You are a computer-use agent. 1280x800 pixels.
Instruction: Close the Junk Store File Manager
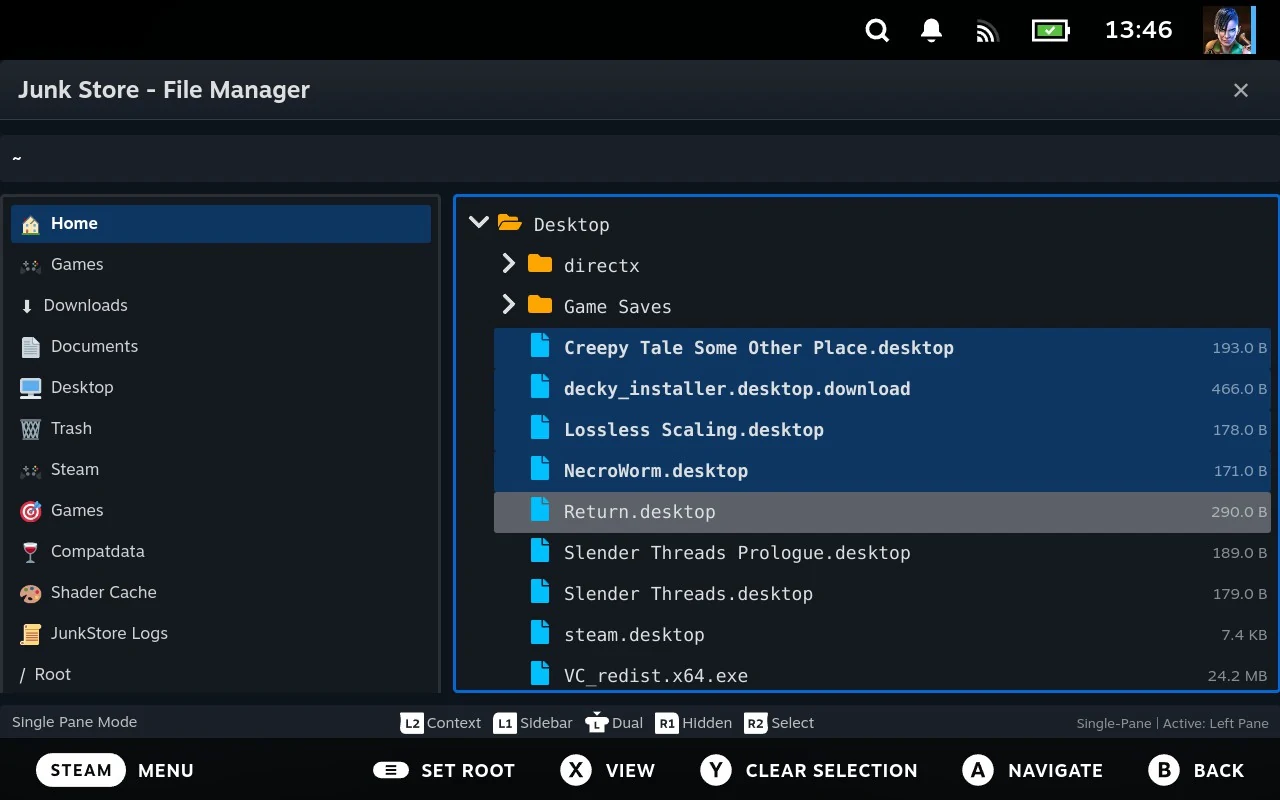click(x=1241, y=90)
